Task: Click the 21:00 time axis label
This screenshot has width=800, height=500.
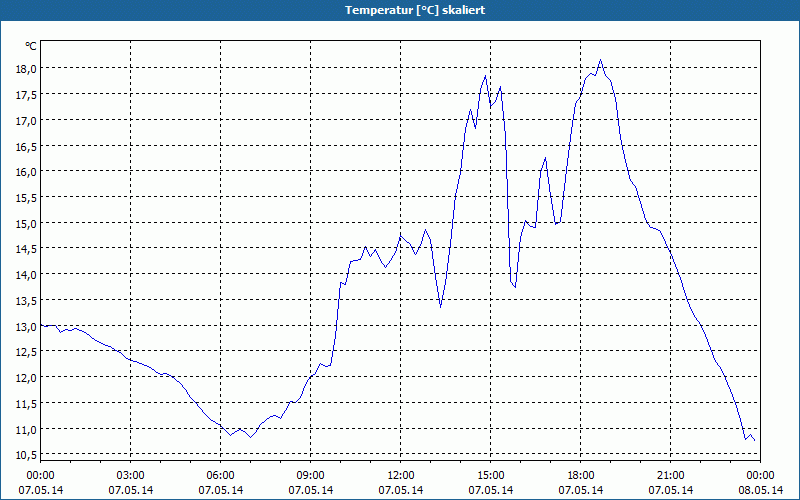Action: tap(670, 476)
